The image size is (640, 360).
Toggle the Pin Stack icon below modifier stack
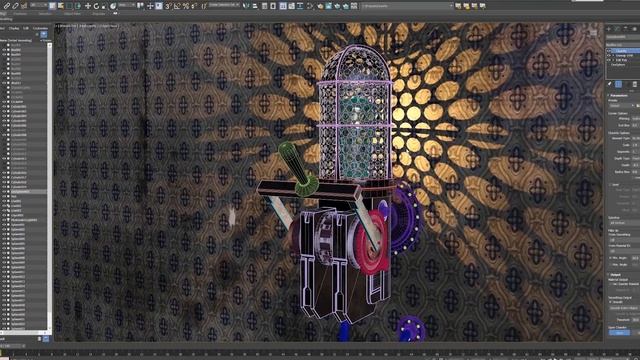coord(610,84)
